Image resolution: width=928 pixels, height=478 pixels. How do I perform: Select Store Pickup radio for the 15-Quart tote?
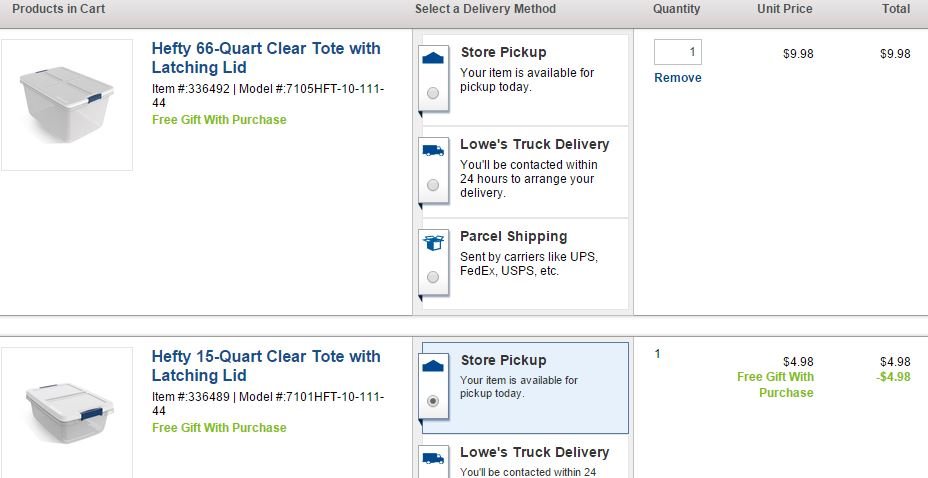coord(433,401)
